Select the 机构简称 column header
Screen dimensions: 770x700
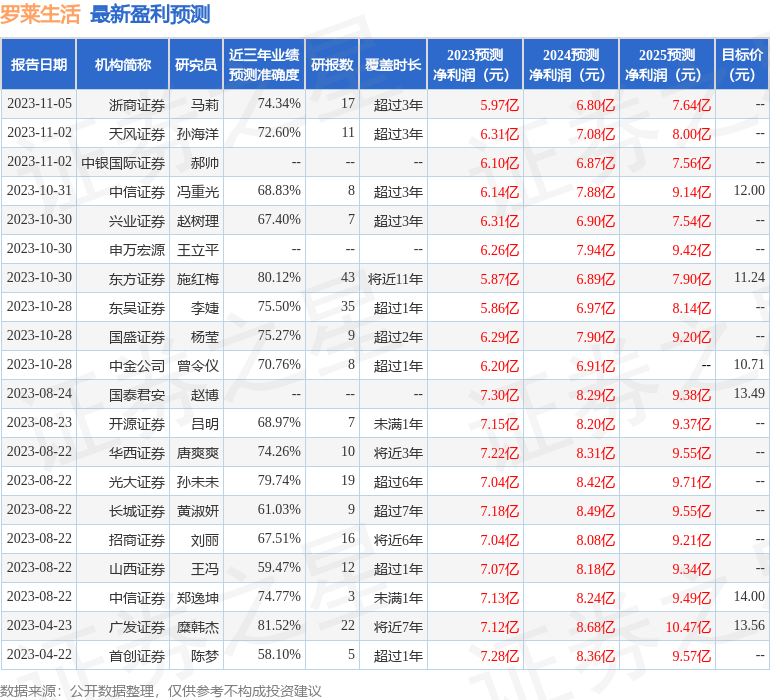click(123, 64)
